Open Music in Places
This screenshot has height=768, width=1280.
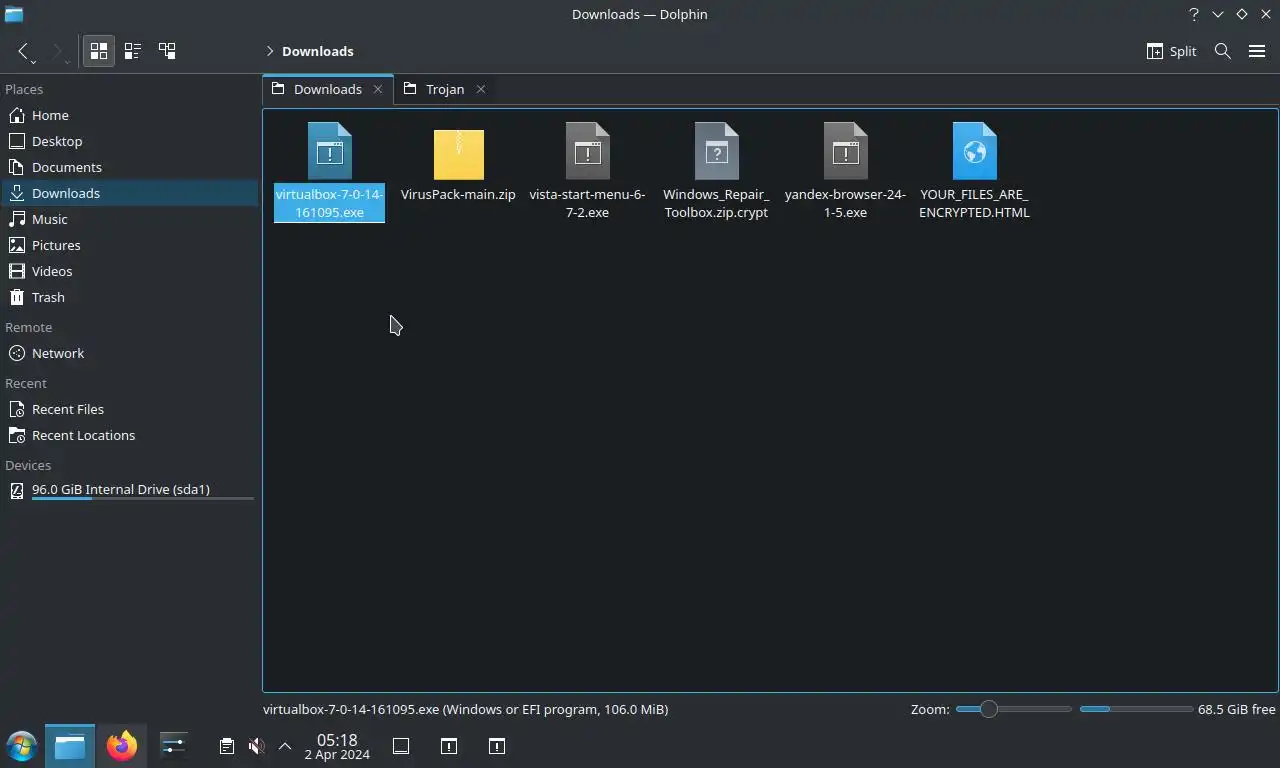pos(130,219)
